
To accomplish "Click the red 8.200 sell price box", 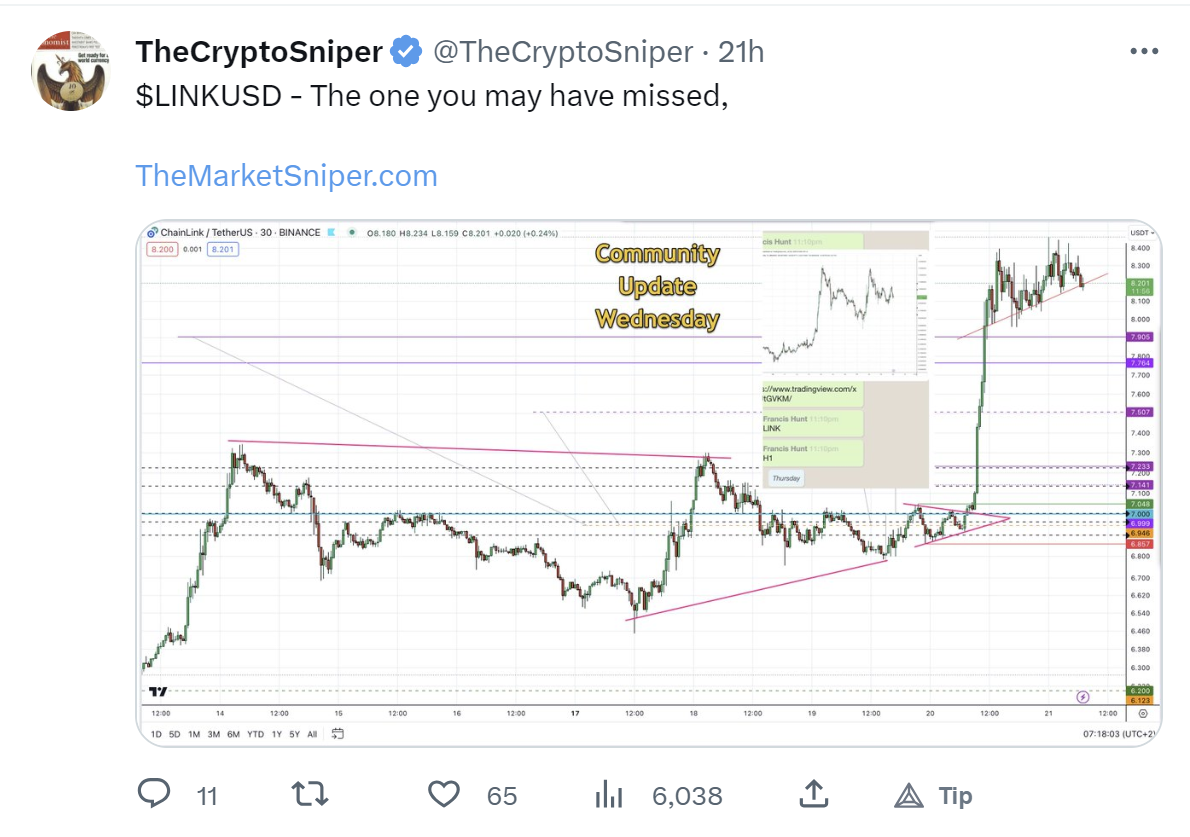I will [160, 249].
